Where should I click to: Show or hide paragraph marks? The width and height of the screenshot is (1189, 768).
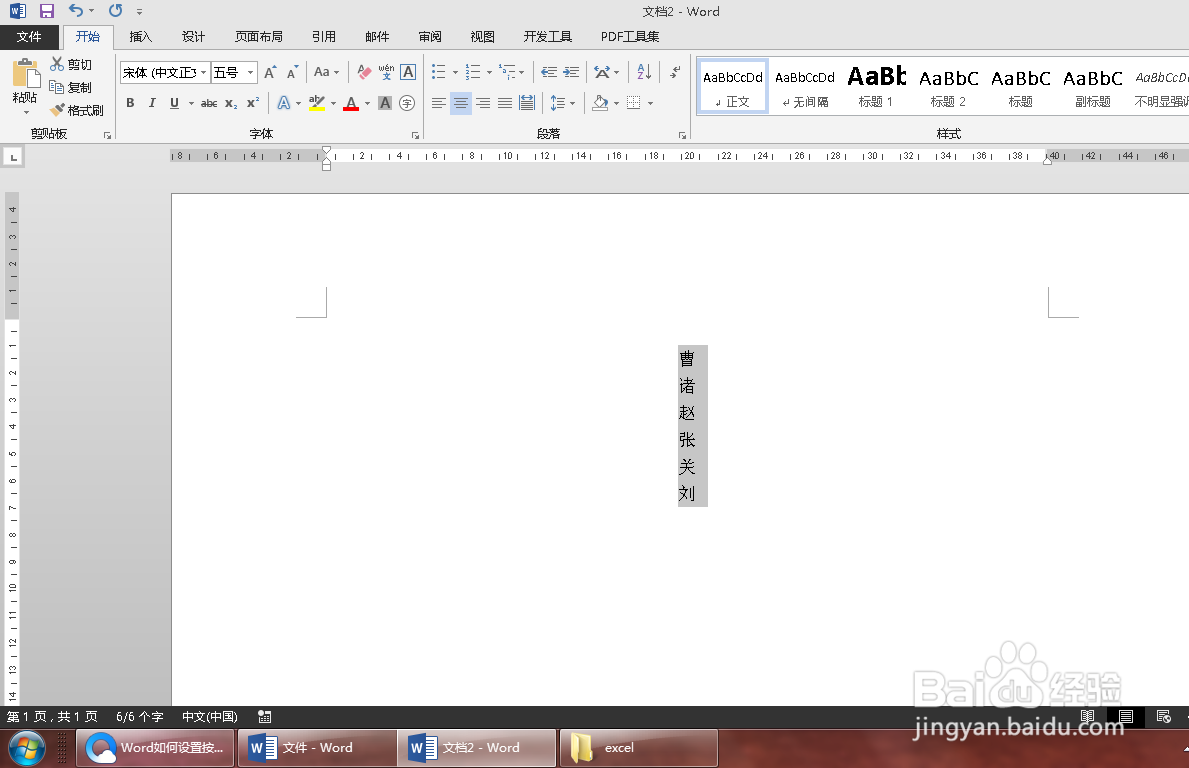(674, 72)
